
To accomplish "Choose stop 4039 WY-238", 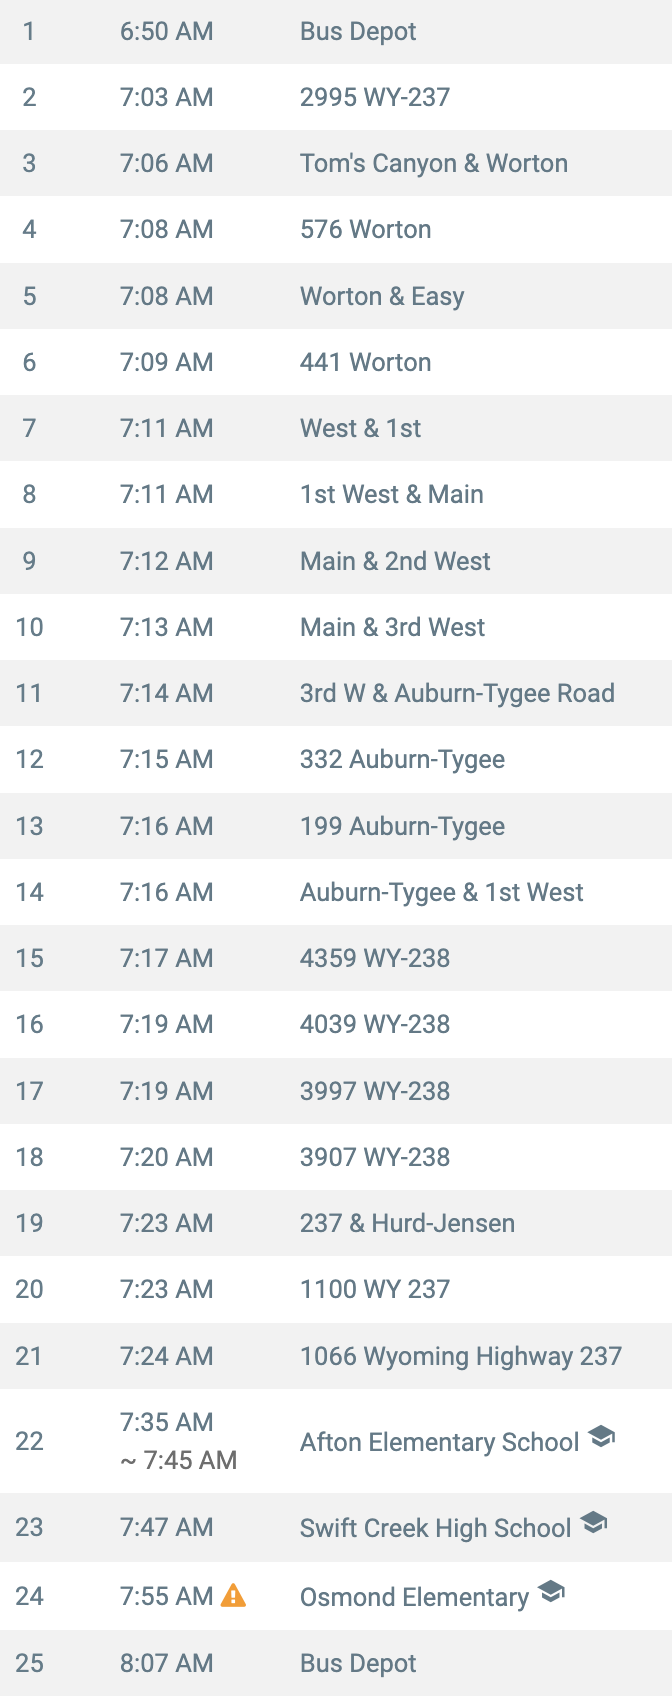I will pos(336,1024).
